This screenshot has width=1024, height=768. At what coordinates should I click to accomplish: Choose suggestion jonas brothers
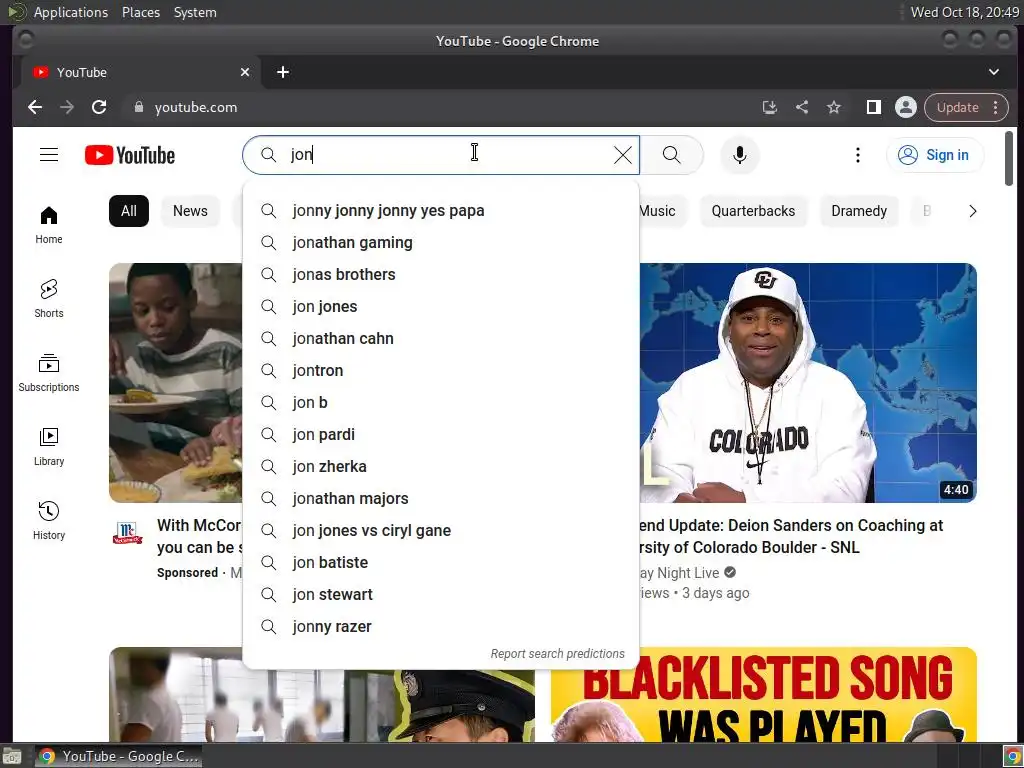(x=441, y=275)
